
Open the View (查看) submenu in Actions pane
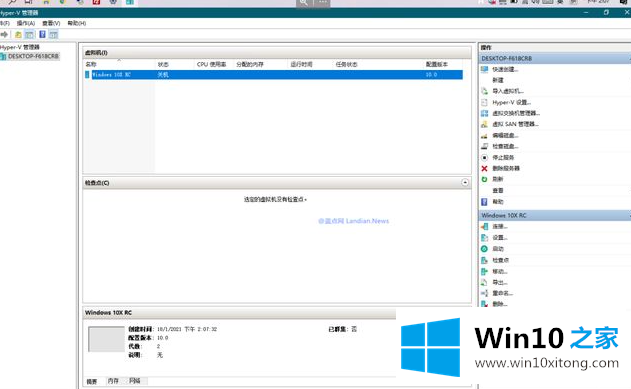[x=498, y=190]
